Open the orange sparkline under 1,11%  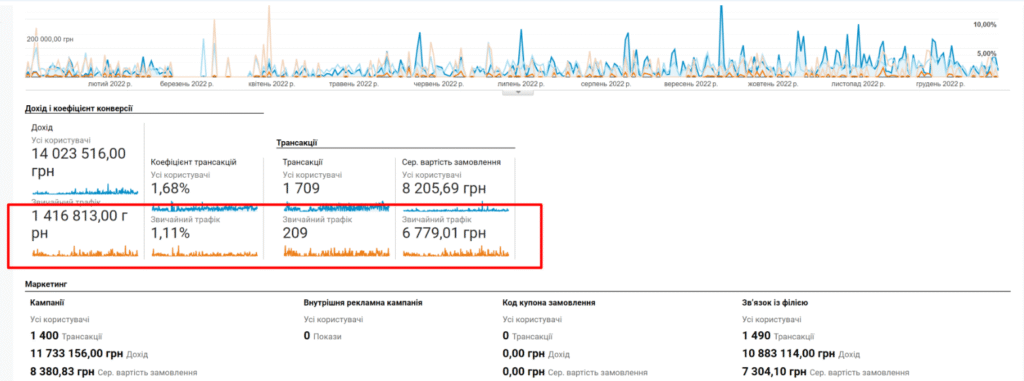pos(205,252)
